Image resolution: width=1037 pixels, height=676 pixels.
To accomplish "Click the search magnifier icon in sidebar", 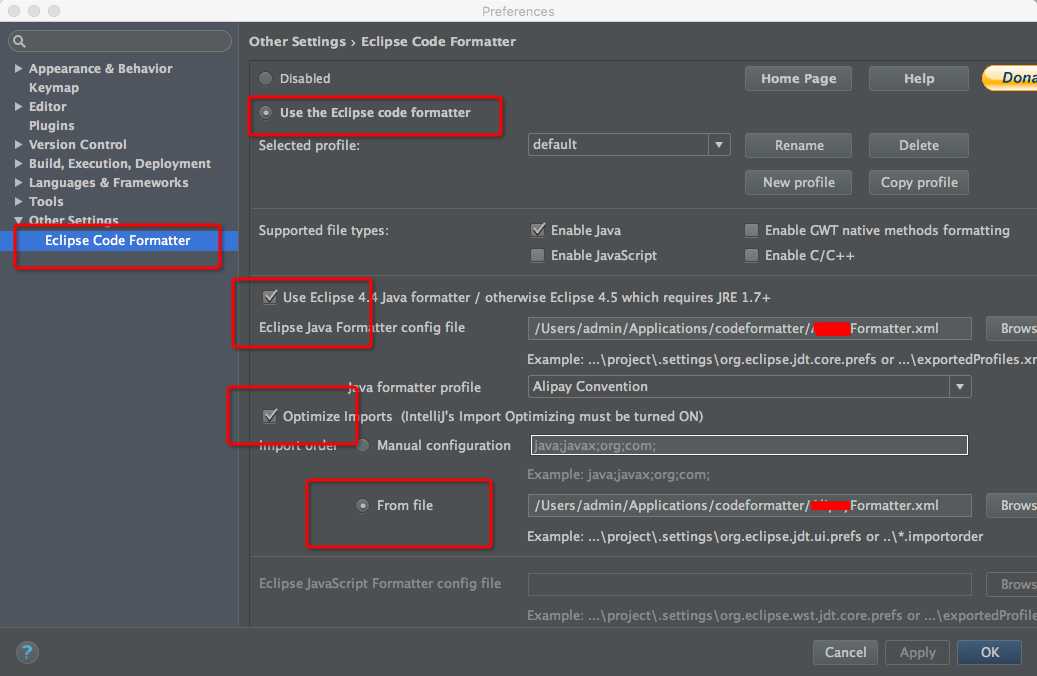I will pyautogui.click(x=19, y=41).
